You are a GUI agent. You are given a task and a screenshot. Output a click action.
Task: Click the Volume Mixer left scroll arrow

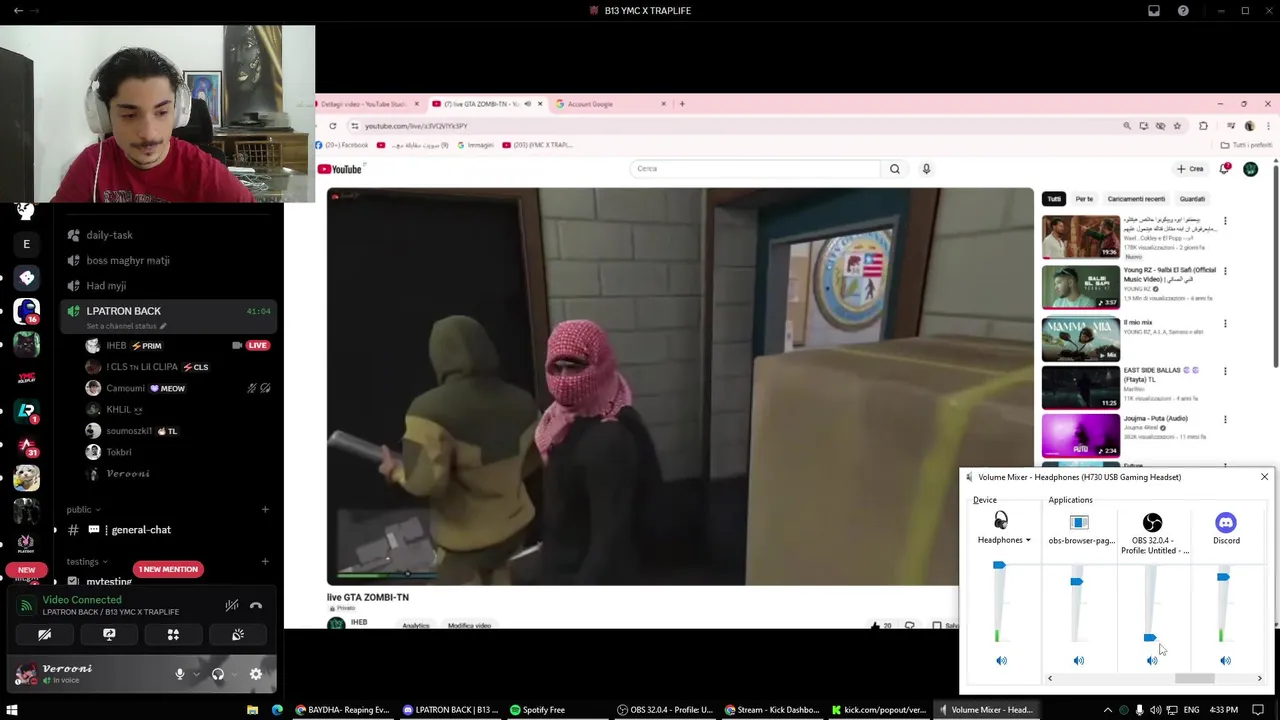pos(1049,679)
